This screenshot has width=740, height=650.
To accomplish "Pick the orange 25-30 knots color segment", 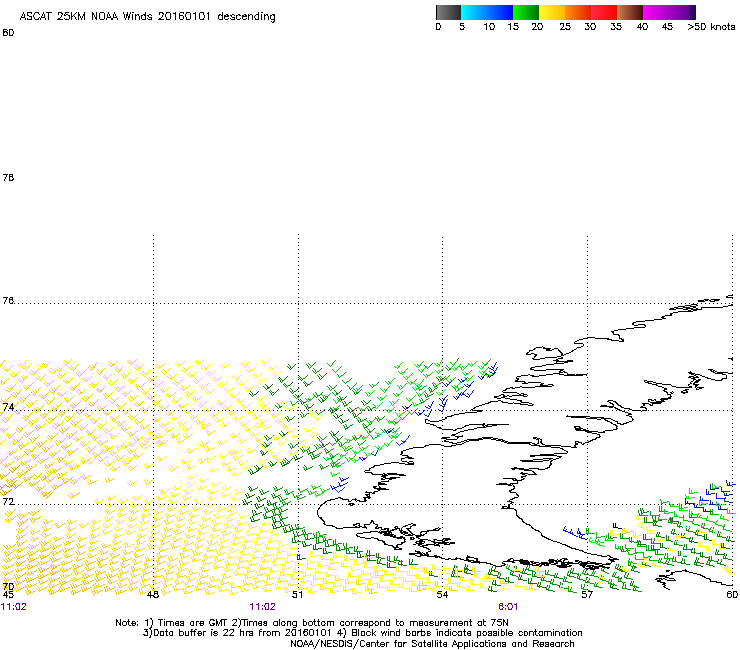I will pyautogui.click(x=578, y=12).
